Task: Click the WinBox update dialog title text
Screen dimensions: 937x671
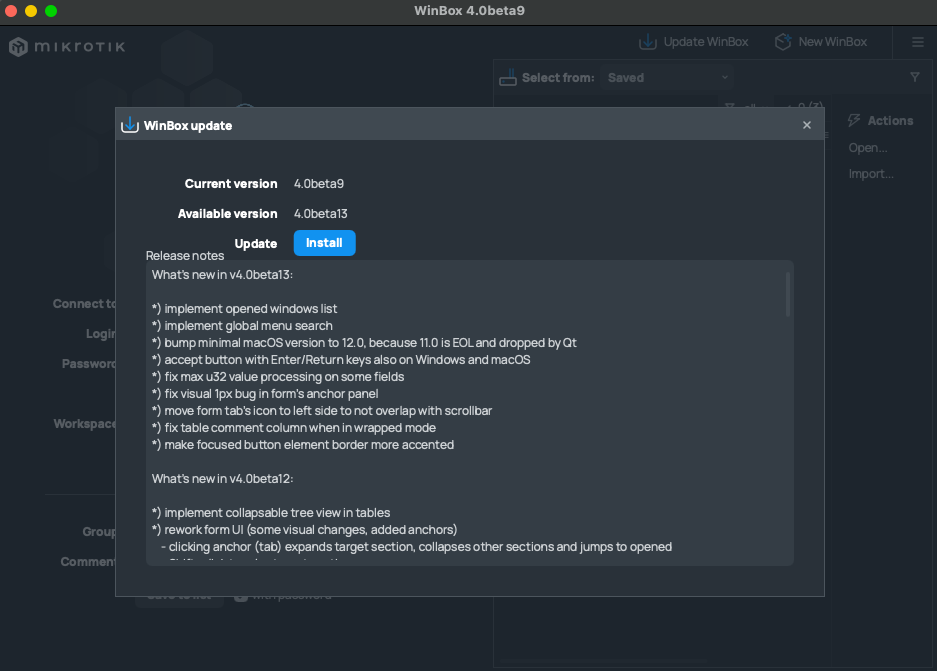Action: tap(188, 125)
